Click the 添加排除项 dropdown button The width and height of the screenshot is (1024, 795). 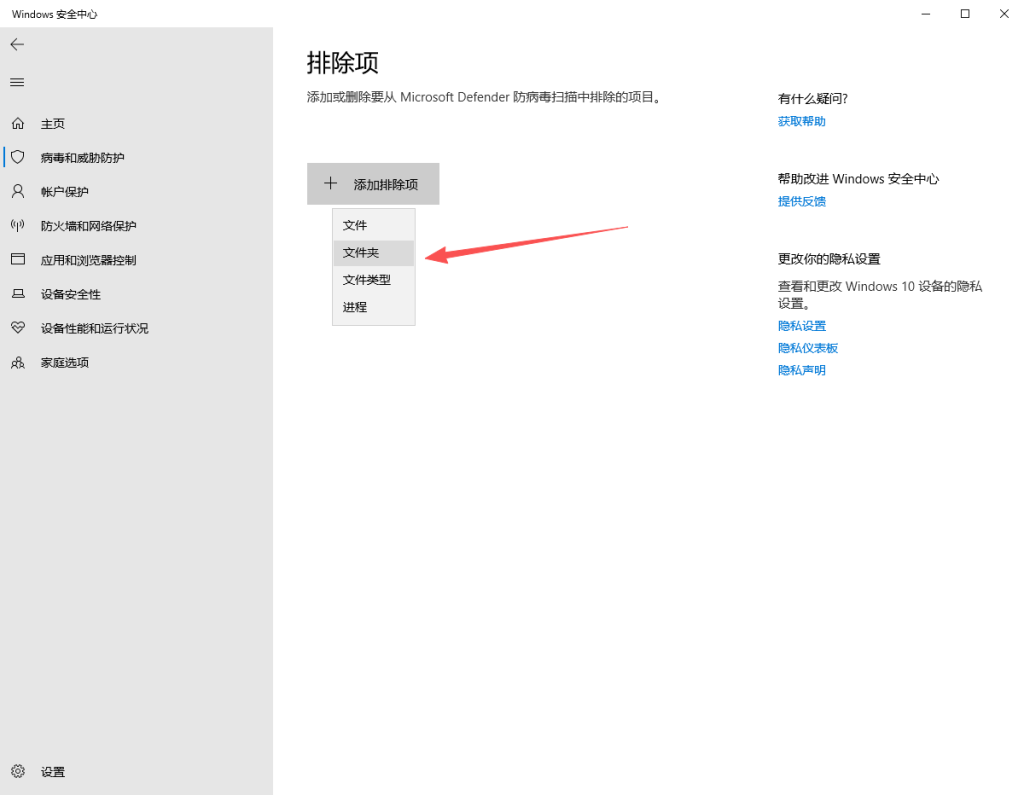point(373,184)
